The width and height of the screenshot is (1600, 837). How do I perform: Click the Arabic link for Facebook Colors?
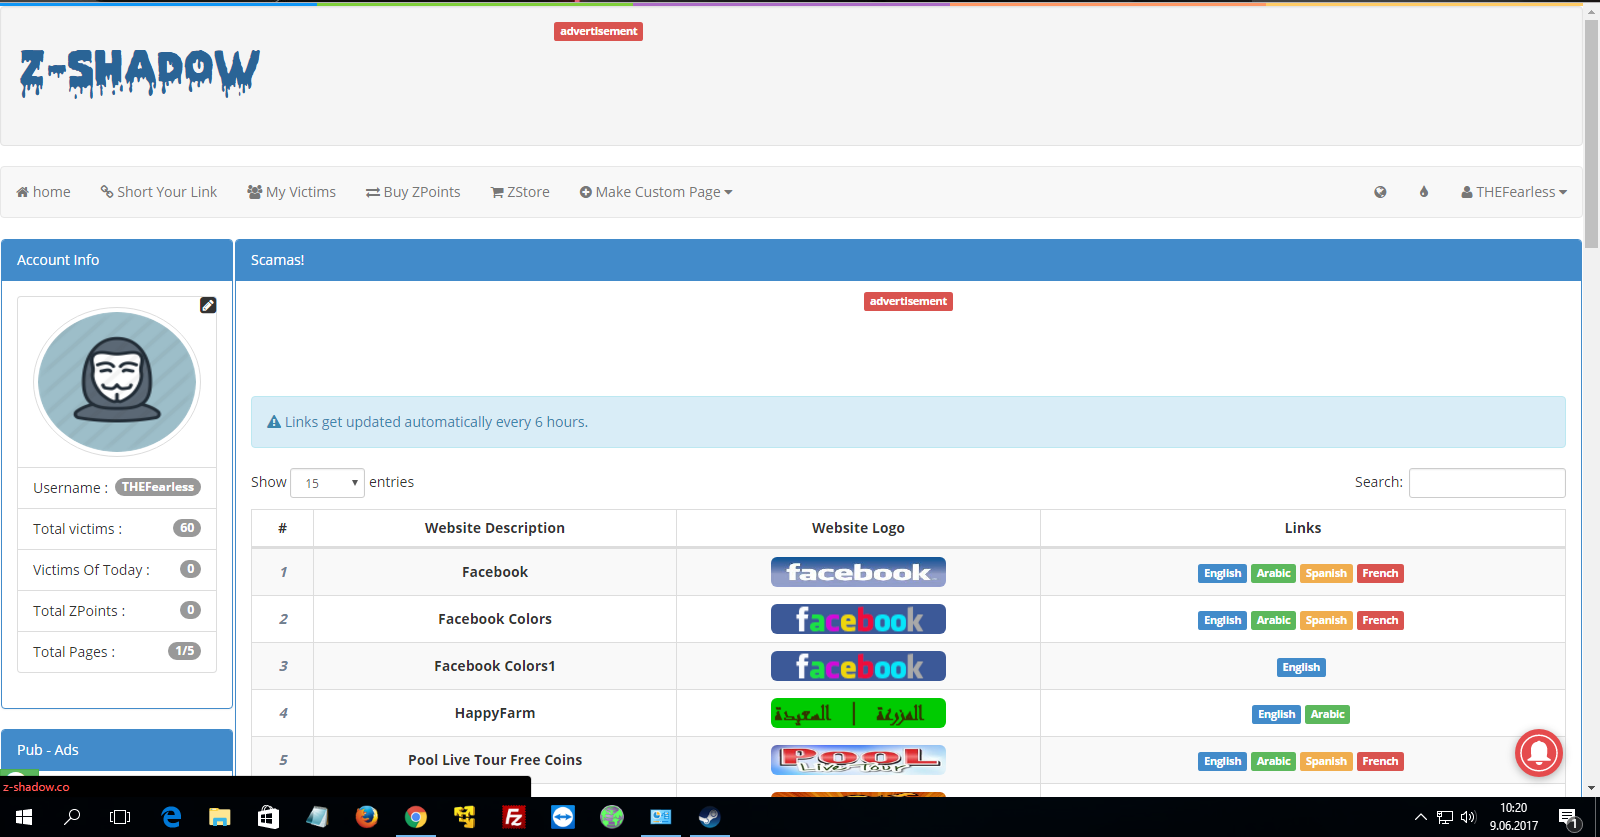1273,620
